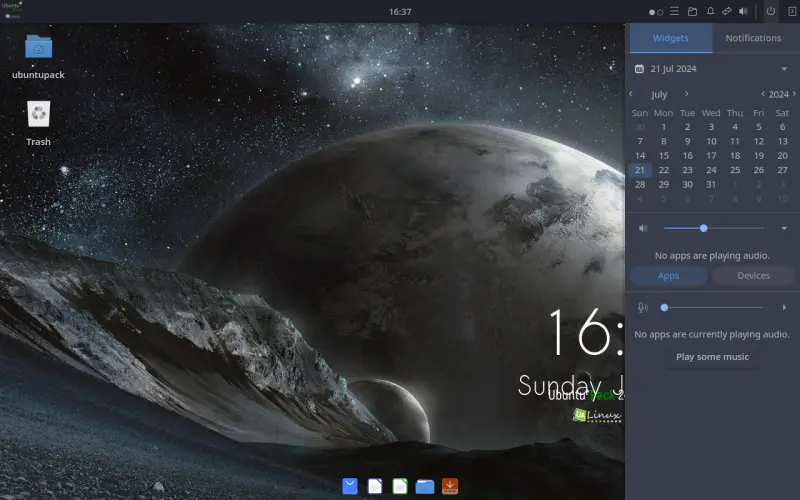Screen dimensions: 800x500
Task: Launch LibreOffice Writer from the dock
Action: tap(375, 486)
